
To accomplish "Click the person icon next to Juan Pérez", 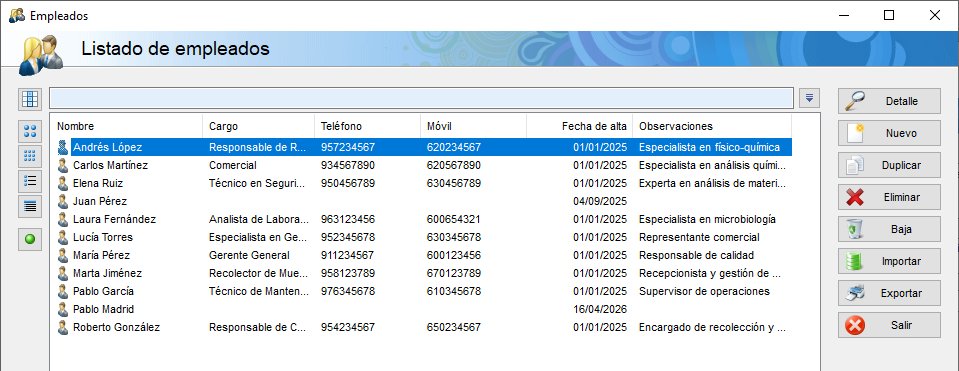I will [x=62, y=201].
